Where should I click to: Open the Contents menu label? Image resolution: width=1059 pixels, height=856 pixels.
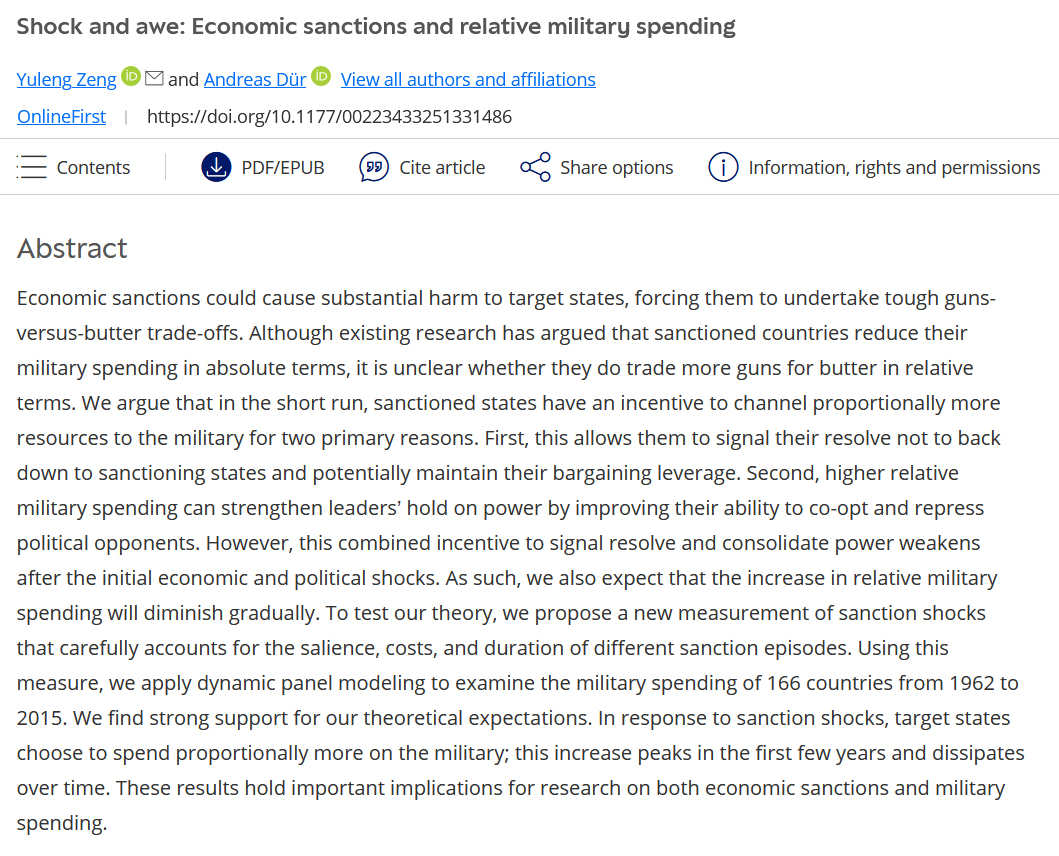pyautogui.click(x=93, y=168)
